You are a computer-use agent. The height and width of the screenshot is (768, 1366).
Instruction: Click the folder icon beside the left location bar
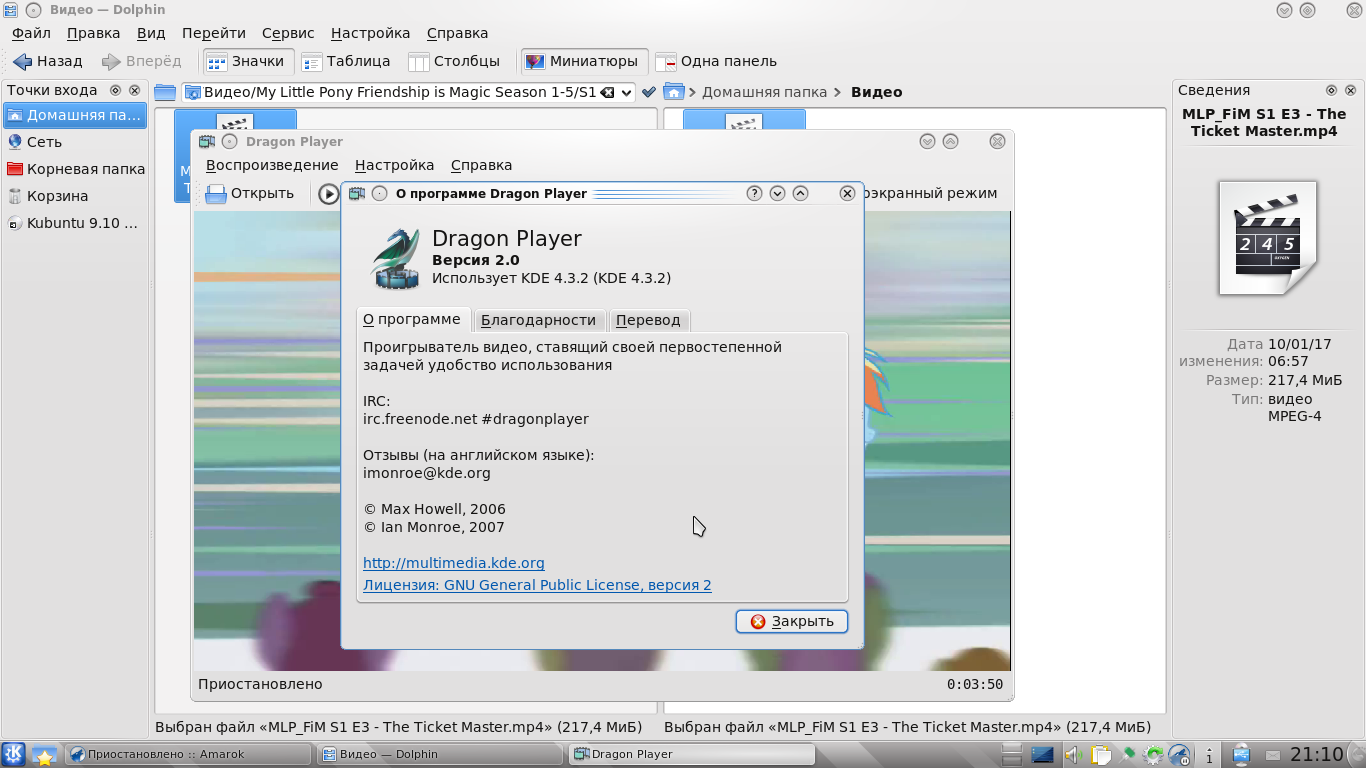tap(165, 92)
